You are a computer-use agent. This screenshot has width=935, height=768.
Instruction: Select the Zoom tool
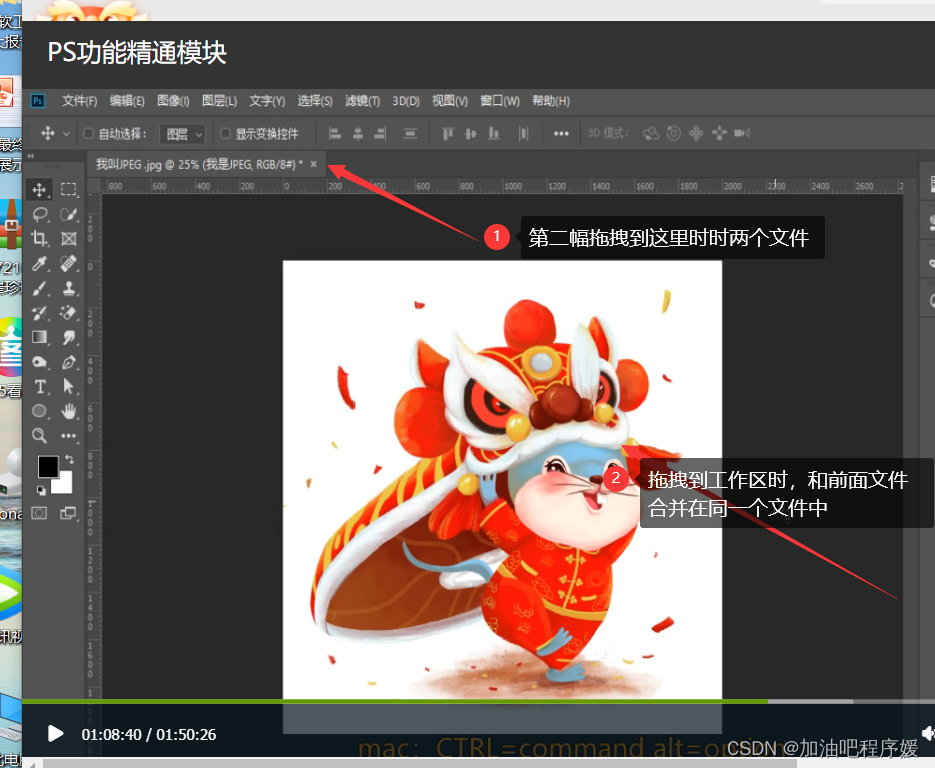[39, 436]
